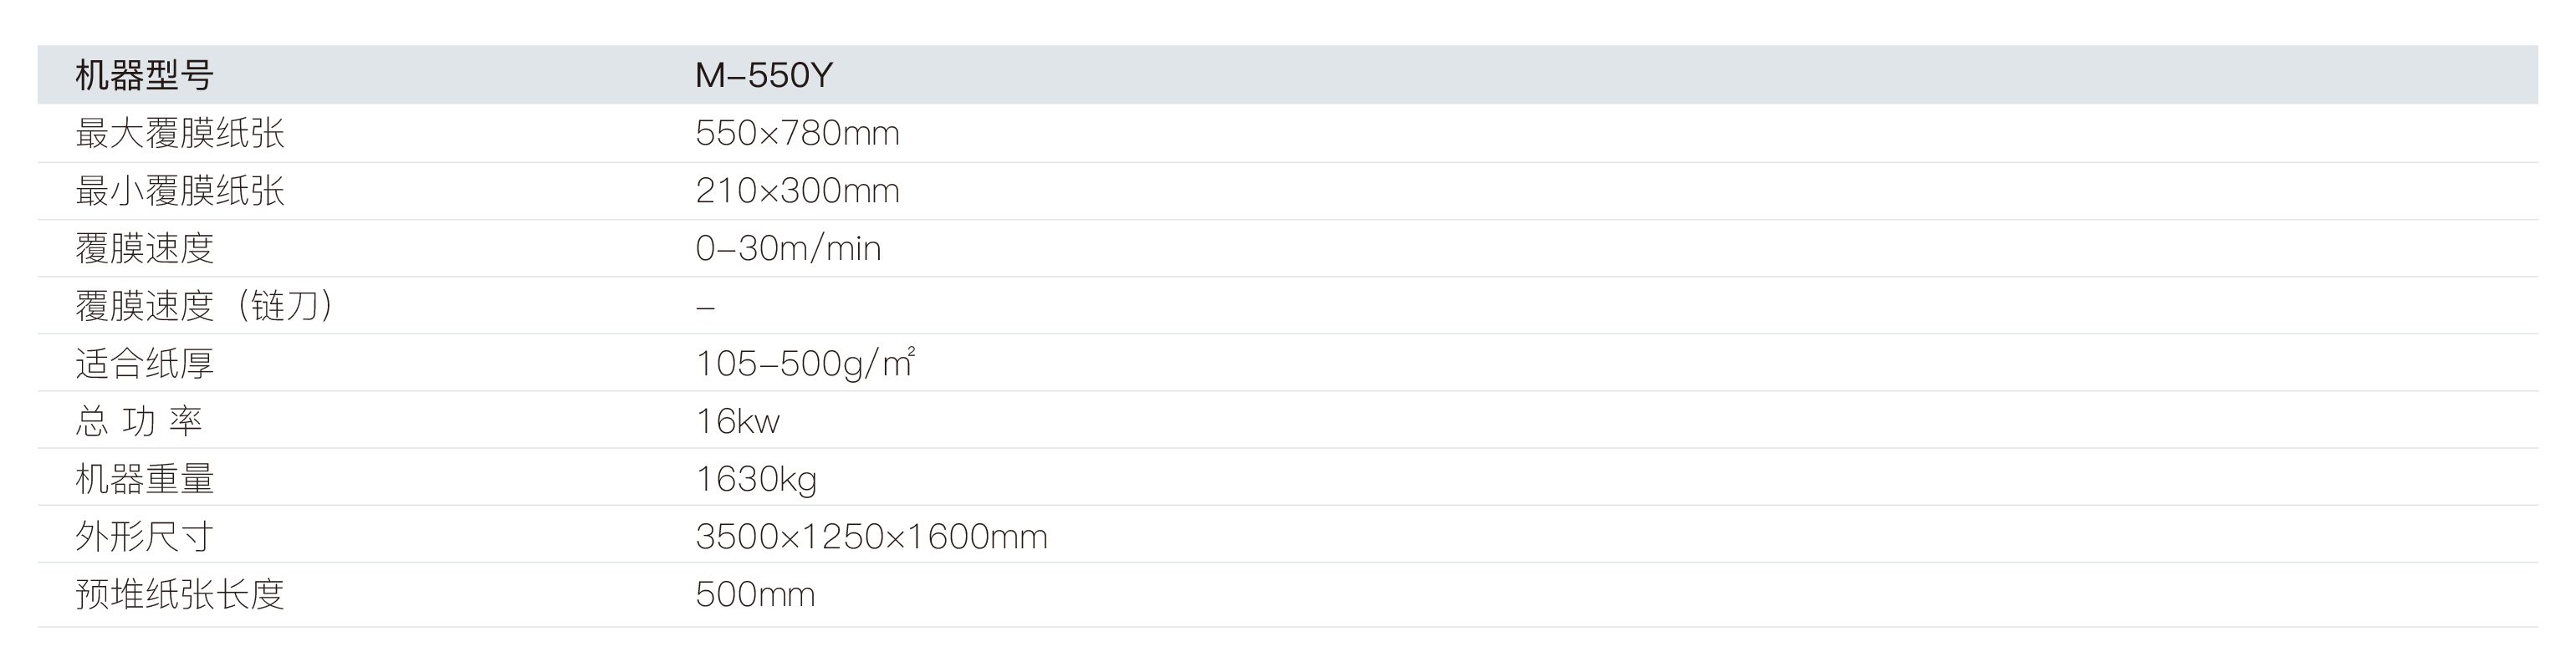This screenshot has width=2576, height=657.
Task: Select the 105-500g/㎡ paper thickness value
Action: [x=805, y=363]
